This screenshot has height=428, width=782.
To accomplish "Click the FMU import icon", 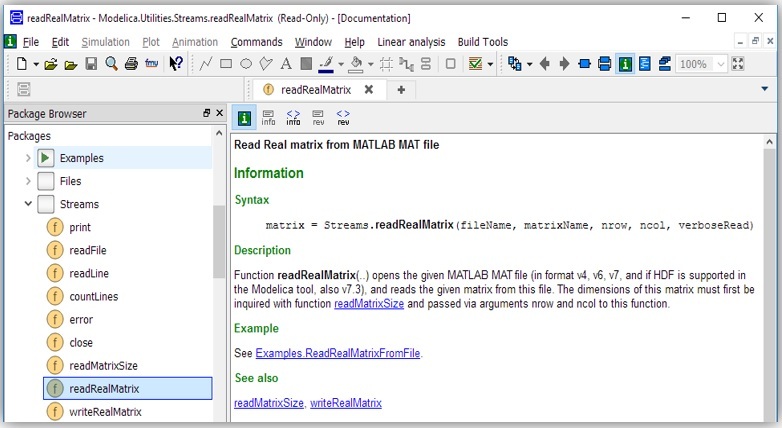I will click(152, 63).
